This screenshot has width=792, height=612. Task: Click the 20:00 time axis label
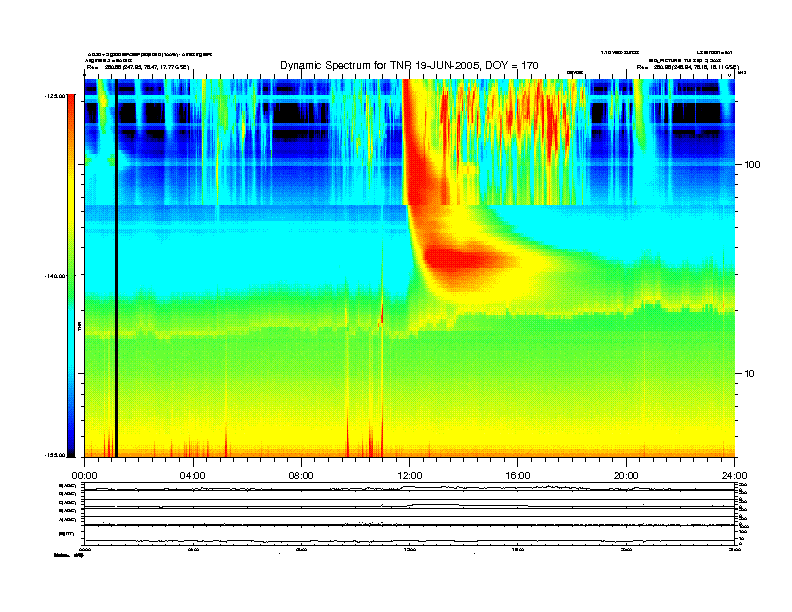point(626,476)
